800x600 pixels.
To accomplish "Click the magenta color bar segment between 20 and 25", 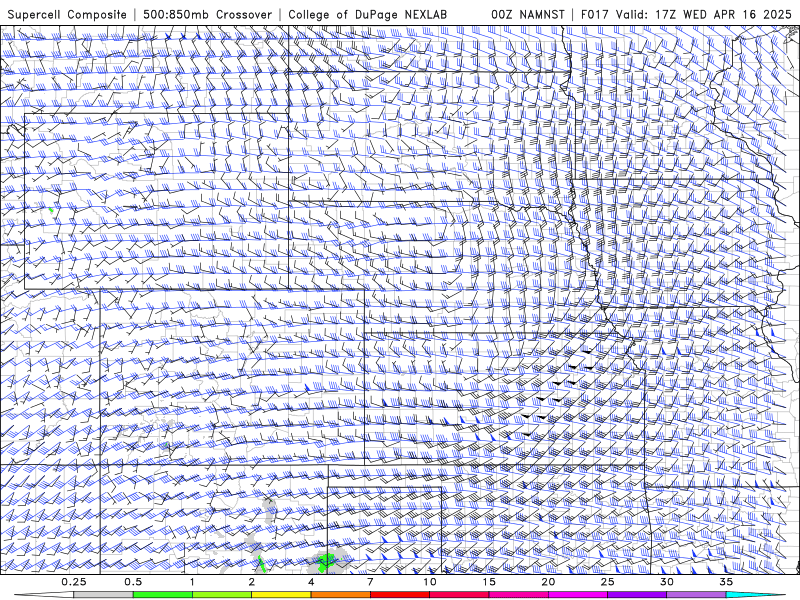I will click(x=578, y=595).
